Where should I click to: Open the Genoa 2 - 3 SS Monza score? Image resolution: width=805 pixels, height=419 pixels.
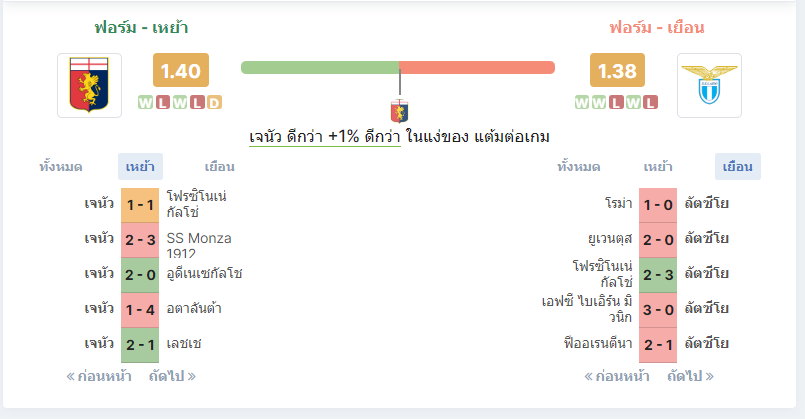point(140,240)
